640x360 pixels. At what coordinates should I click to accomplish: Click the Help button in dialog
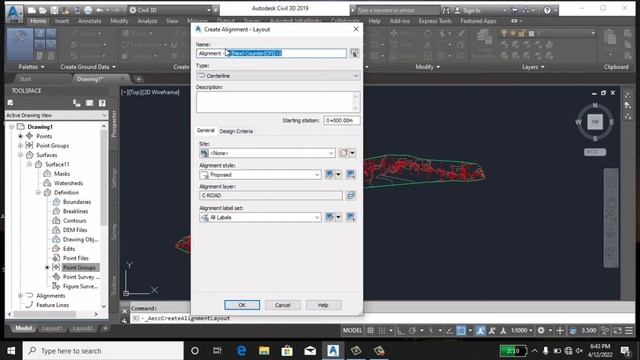pos(323,305)
